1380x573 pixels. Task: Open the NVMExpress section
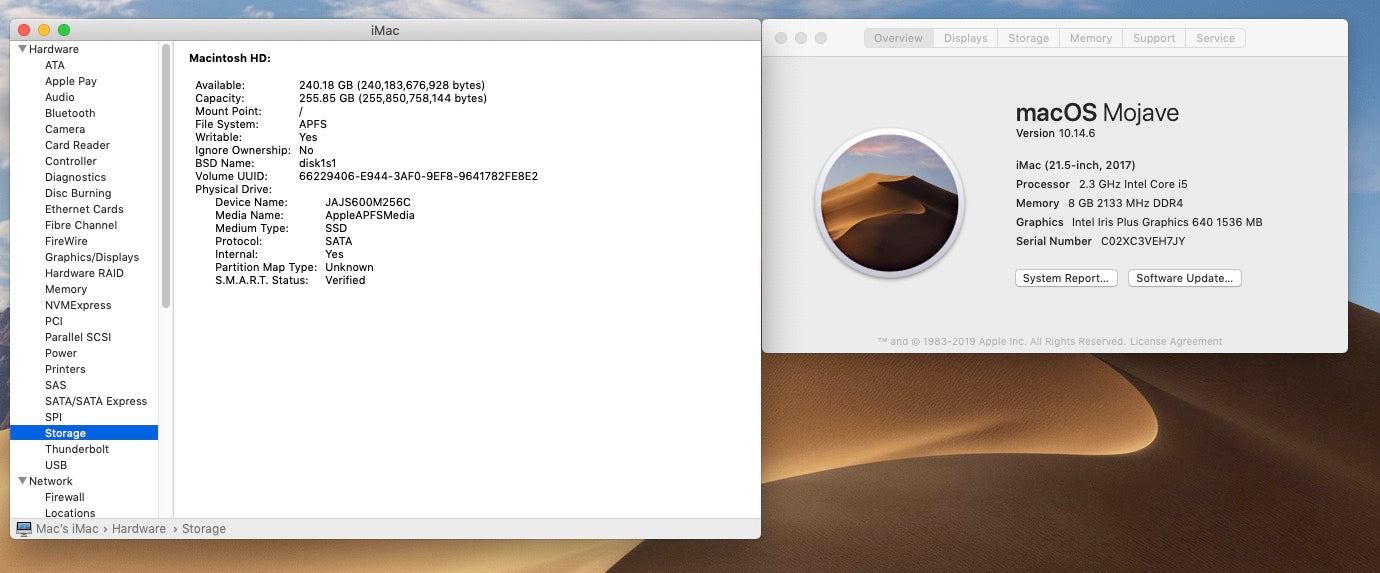click(x=78, y=305)
